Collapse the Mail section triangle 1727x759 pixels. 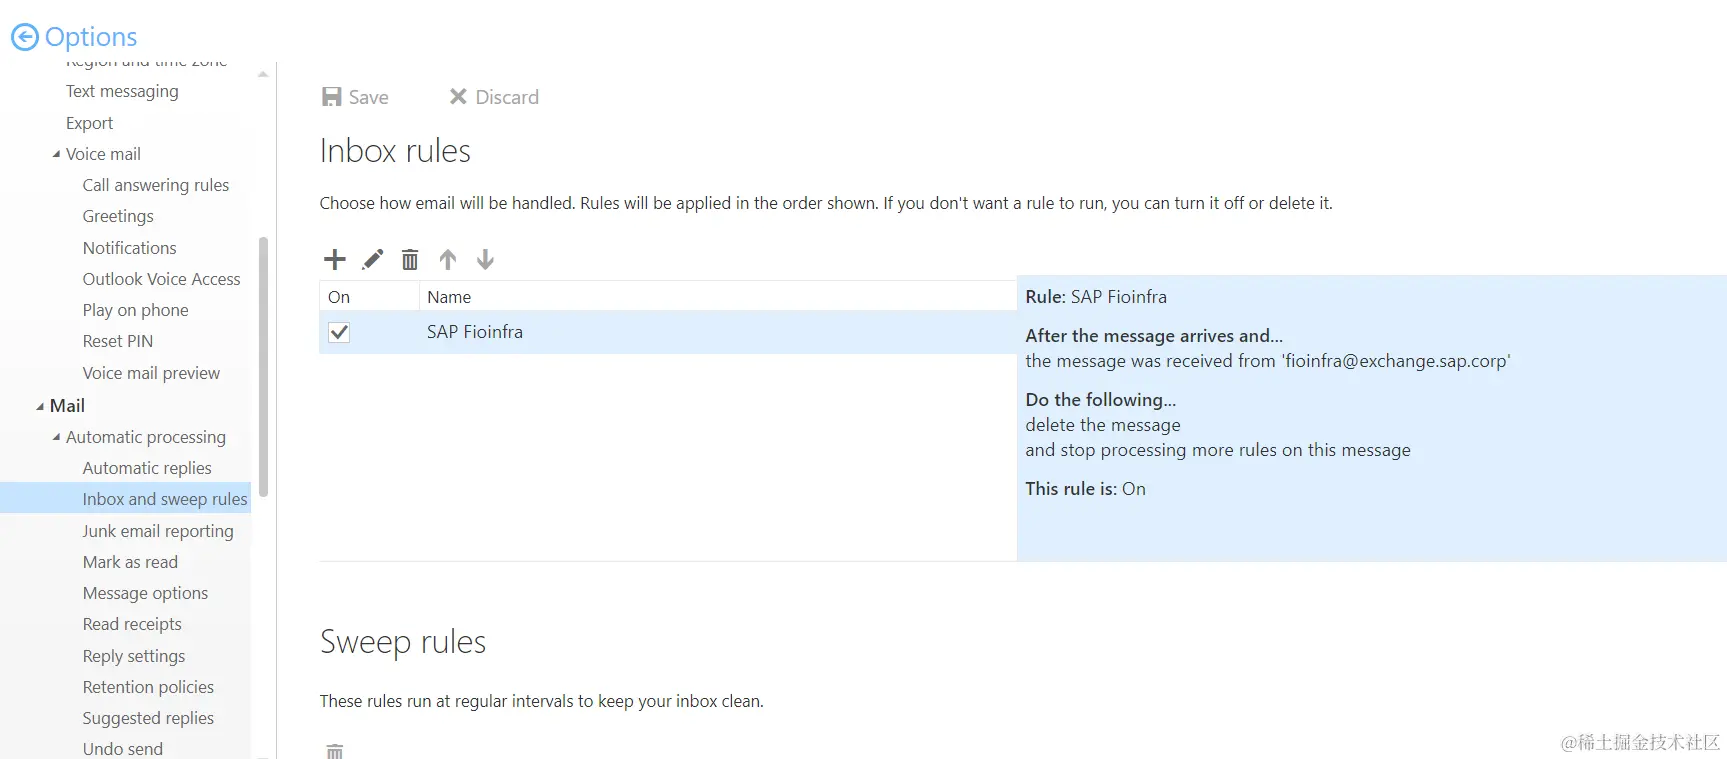(40, 406)
